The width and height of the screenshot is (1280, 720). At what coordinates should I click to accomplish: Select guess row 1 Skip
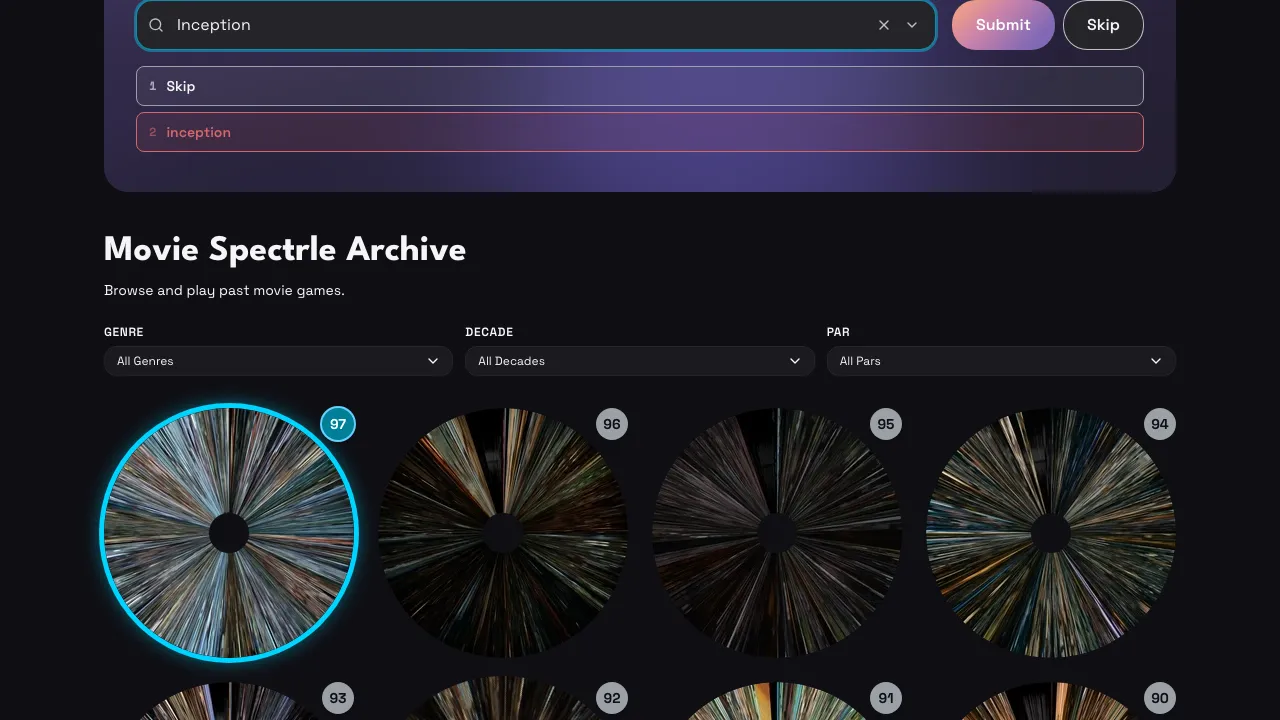[x=640, y=86]
